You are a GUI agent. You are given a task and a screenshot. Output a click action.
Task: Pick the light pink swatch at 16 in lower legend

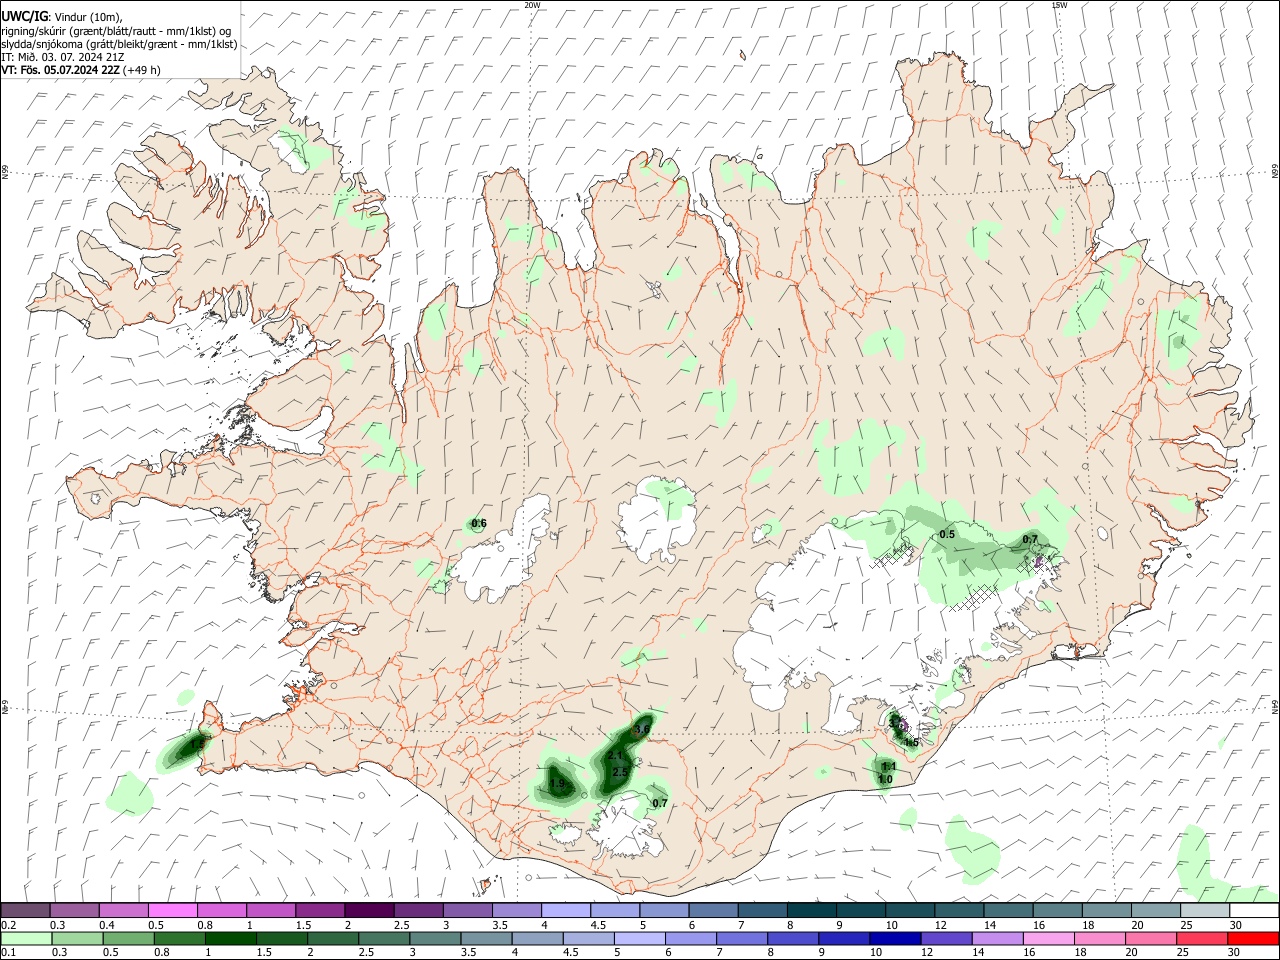click(1047, 938)
